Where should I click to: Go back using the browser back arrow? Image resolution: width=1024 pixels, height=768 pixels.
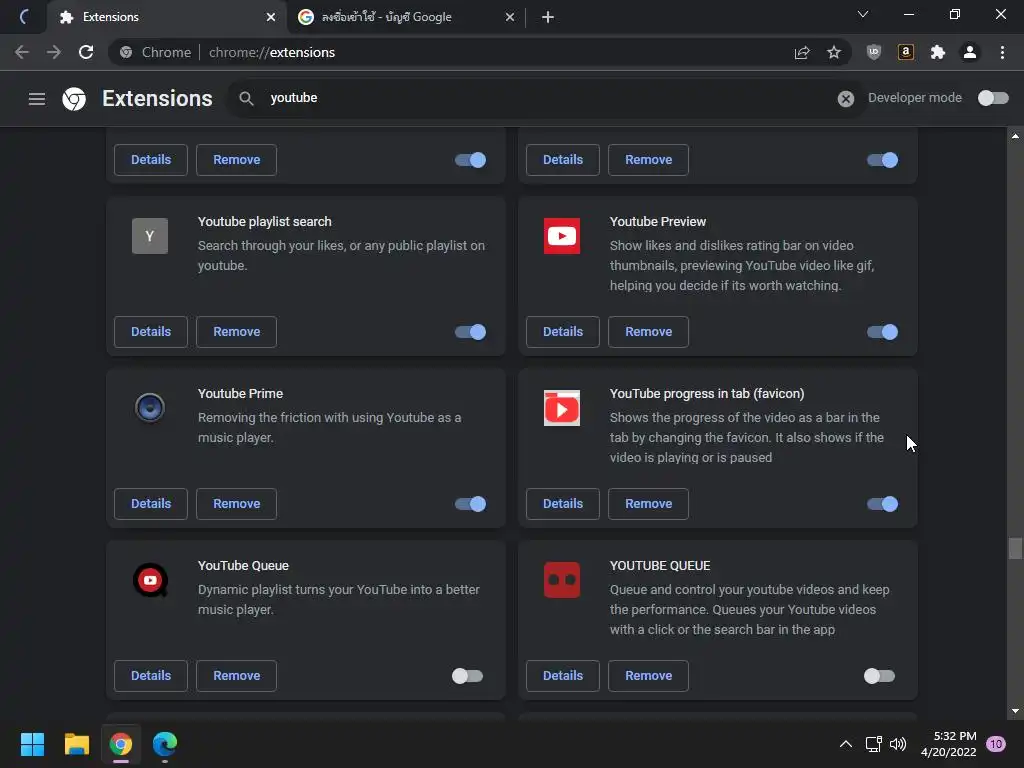click(x=22, y=52)
